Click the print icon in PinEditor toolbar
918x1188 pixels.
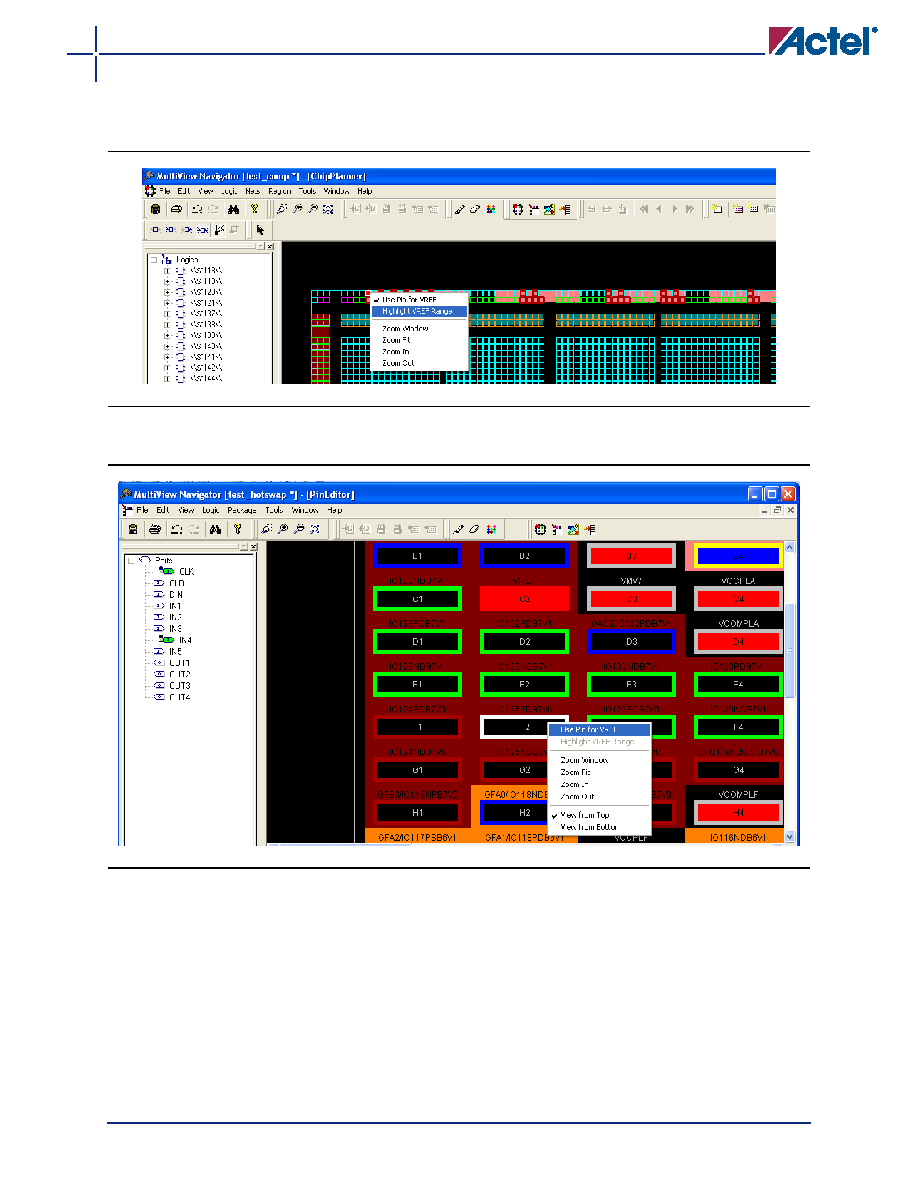[x=155, y=529]
